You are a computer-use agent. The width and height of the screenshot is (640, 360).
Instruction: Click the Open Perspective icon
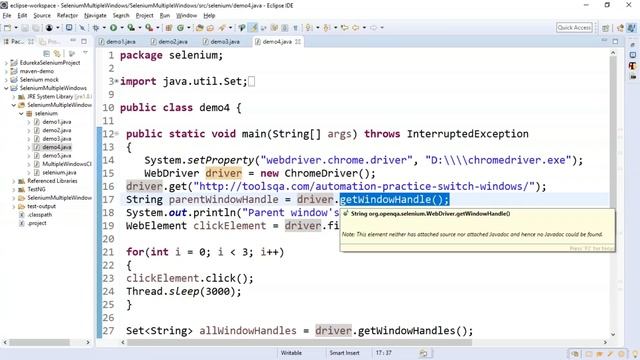point(605,28)
